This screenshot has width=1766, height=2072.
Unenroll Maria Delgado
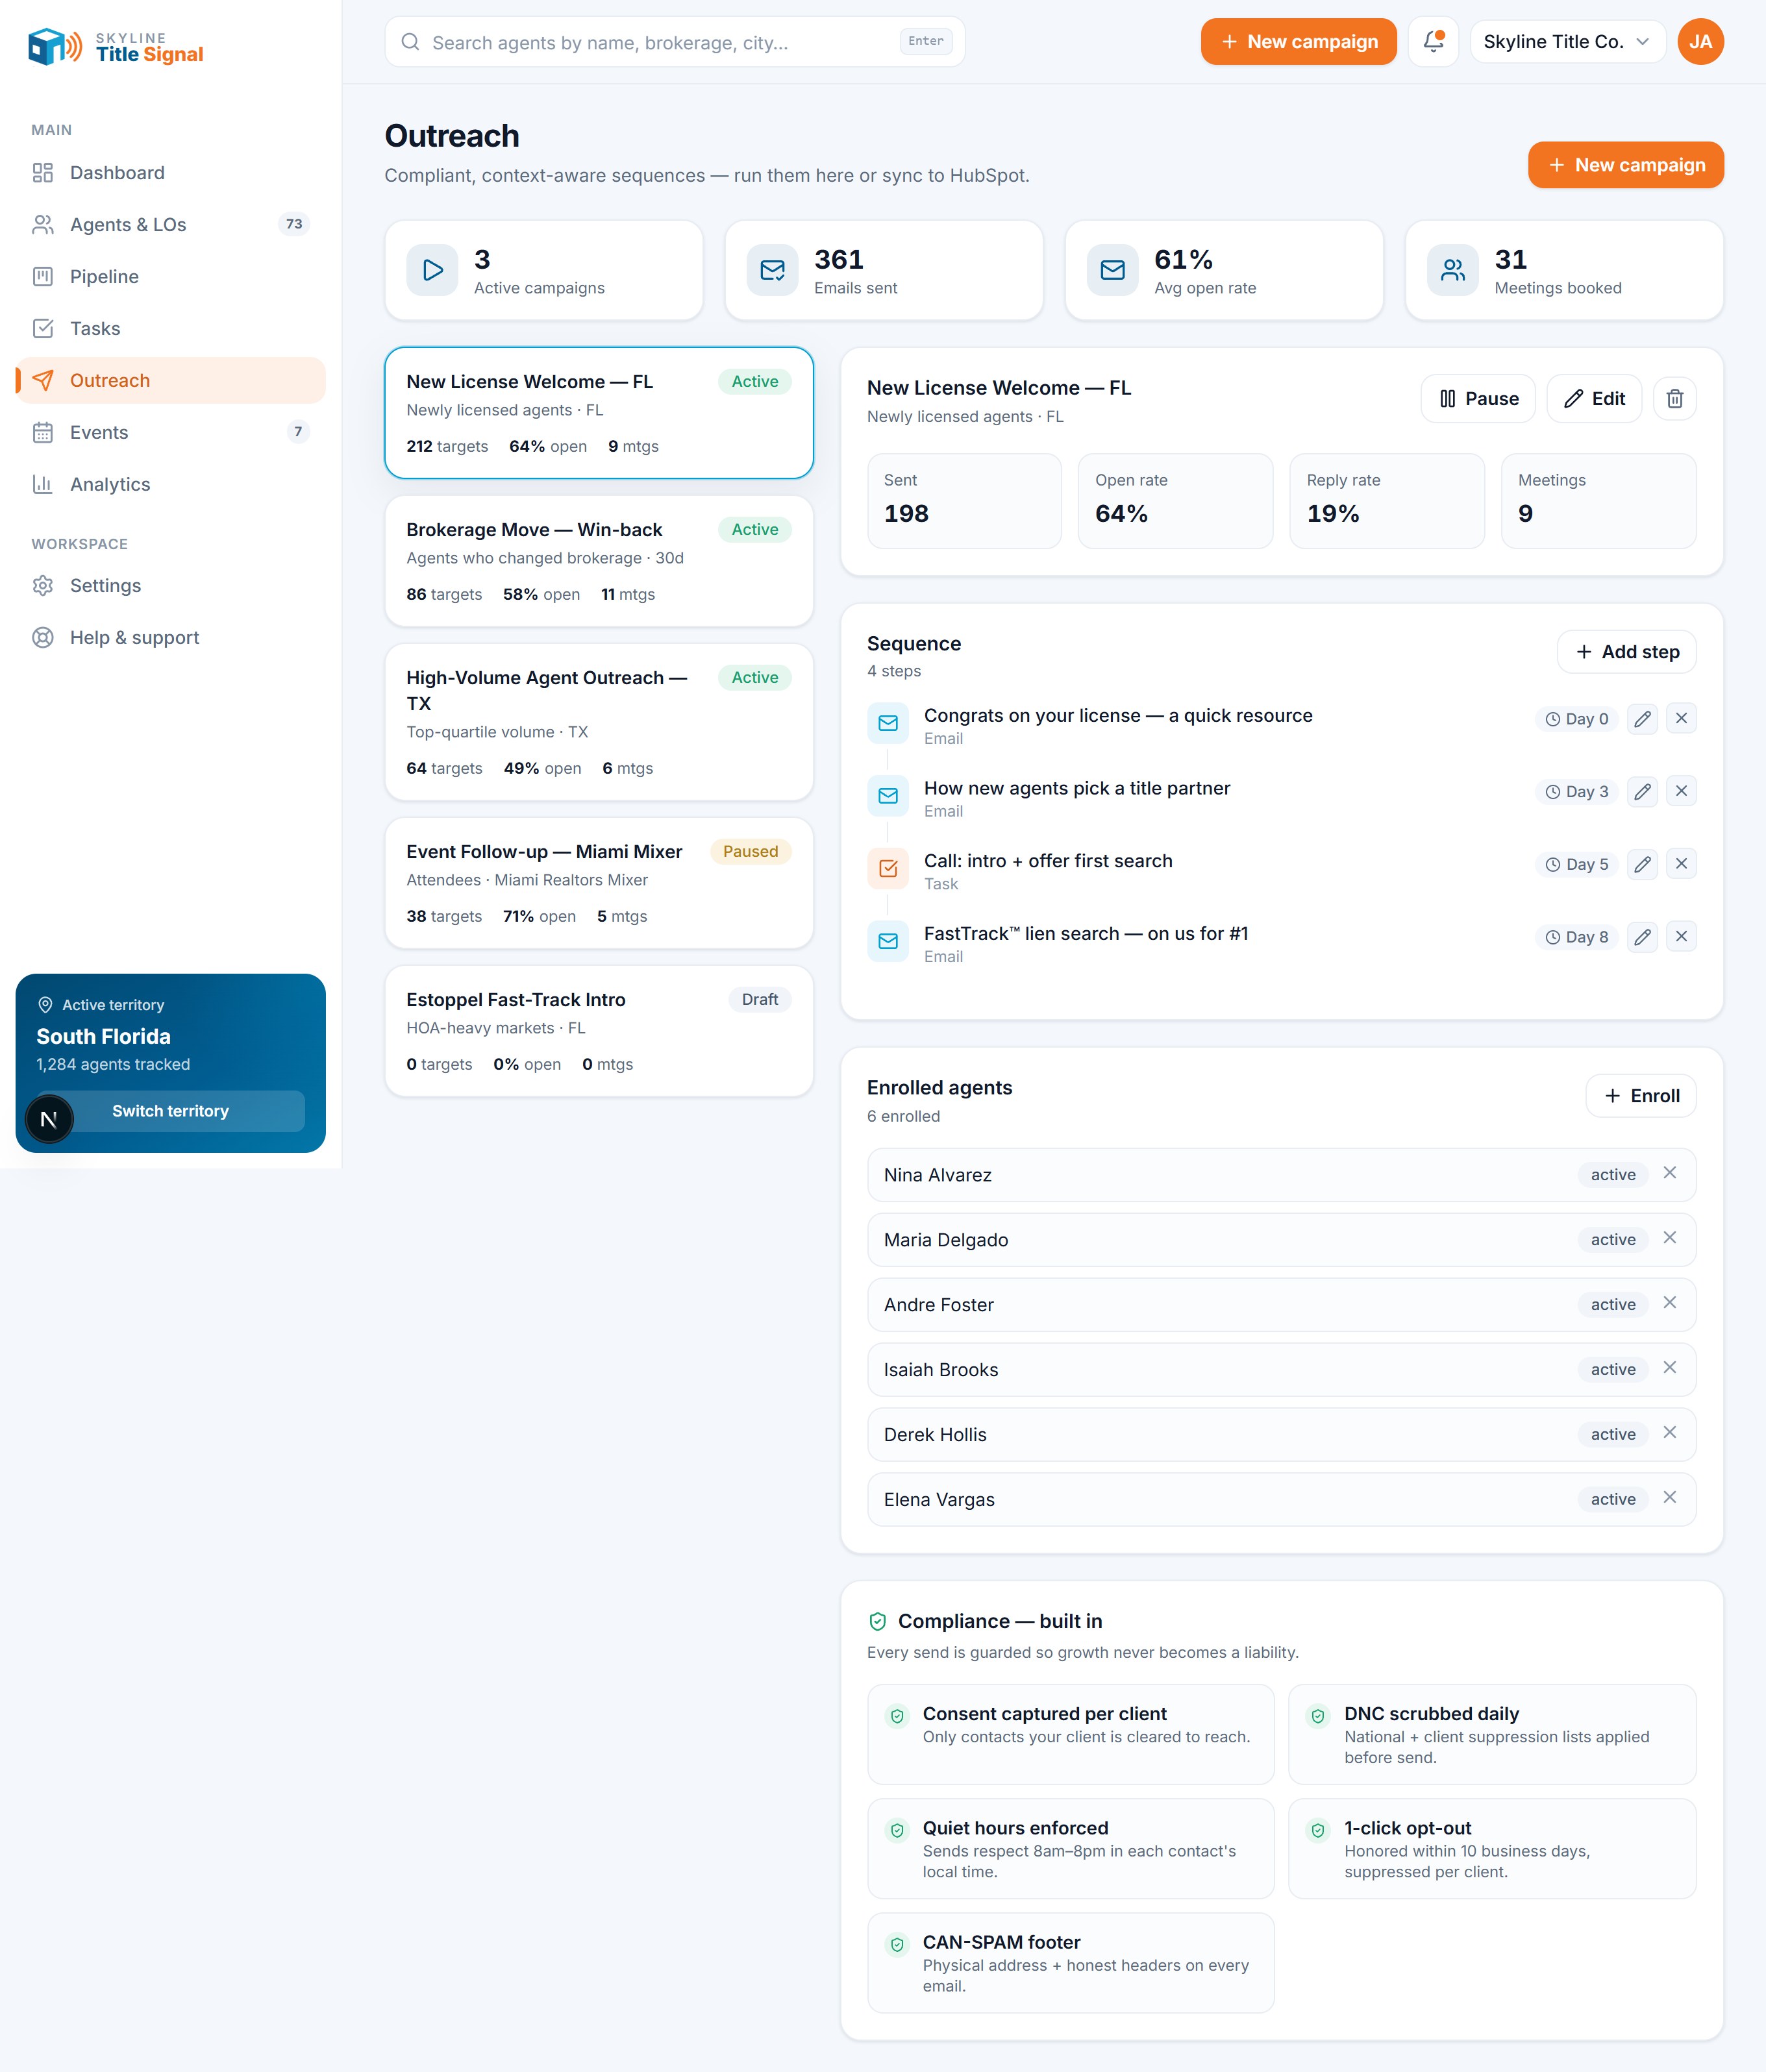coord(1669,1238)
